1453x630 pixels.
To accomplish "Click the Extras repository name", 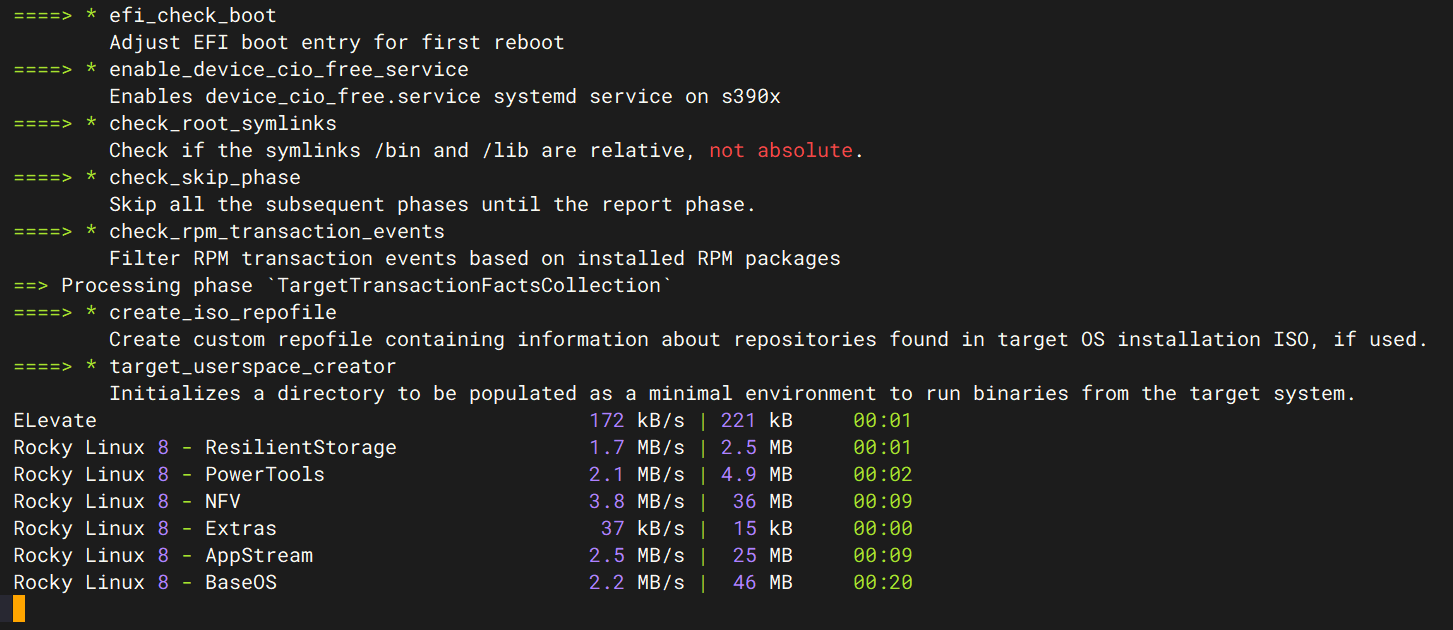I will coord(240,528).
